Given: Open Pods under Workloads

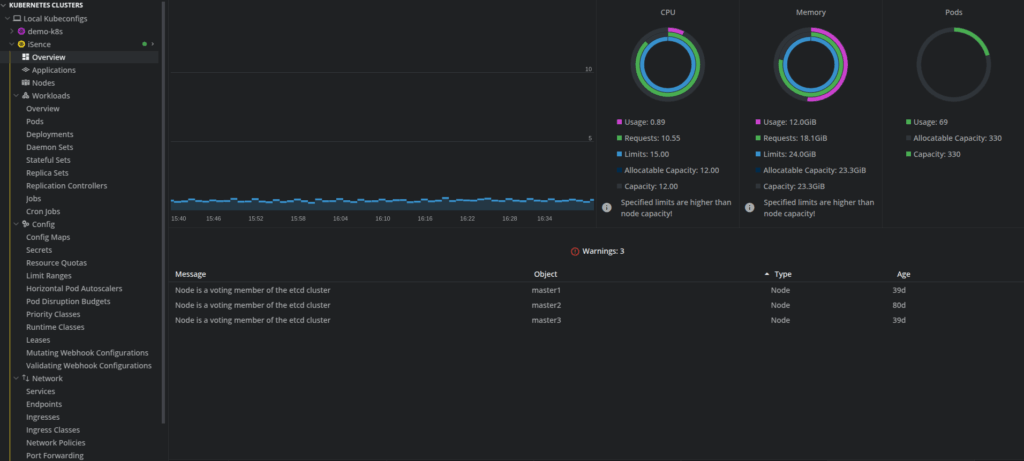Looking at the screenshot, I should click(35, 121).
